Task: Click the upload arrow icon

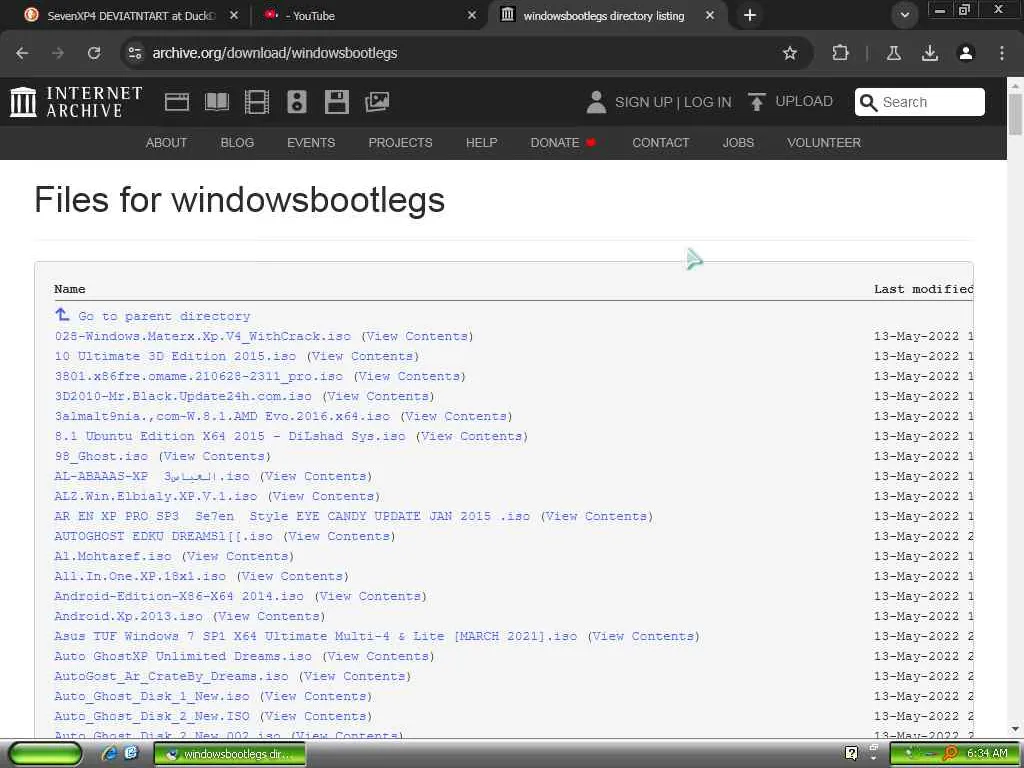Action: point(756,102)
